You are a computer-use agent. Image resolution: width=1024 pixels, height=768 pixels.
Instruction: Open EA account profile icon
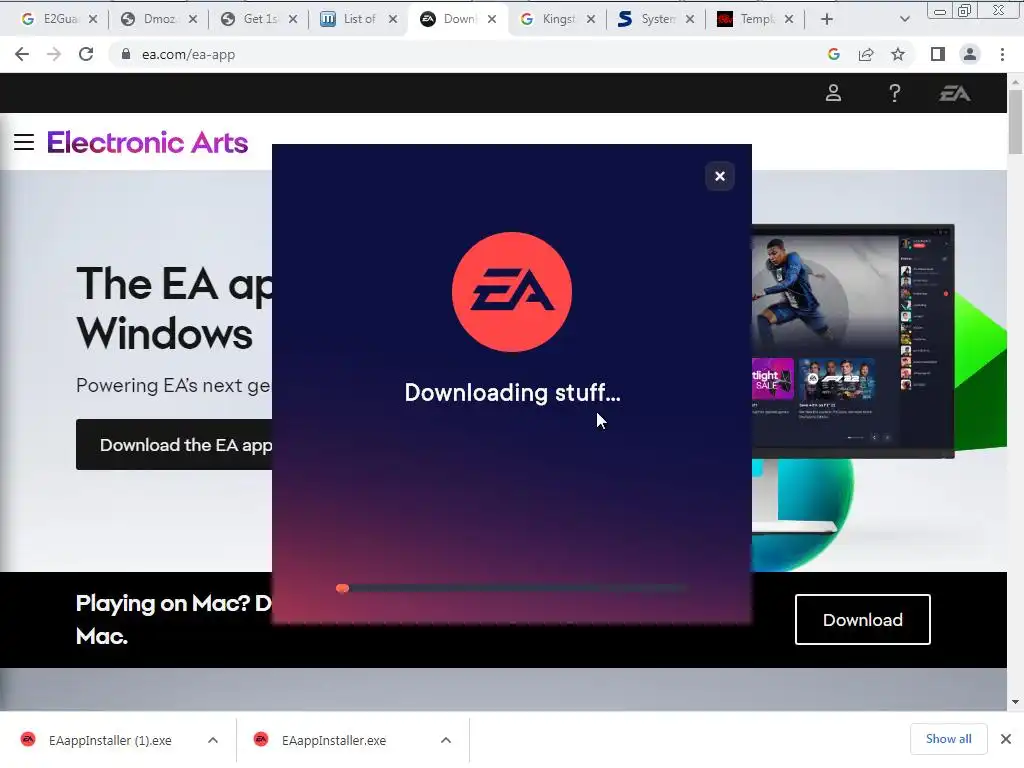[x=833, y=93]
